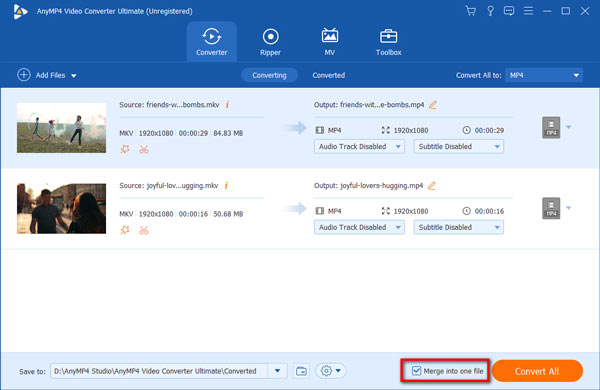Viewport: 600px width, 390px height.
Task: Switch to the Converted list tab
Action: point(329,75)
